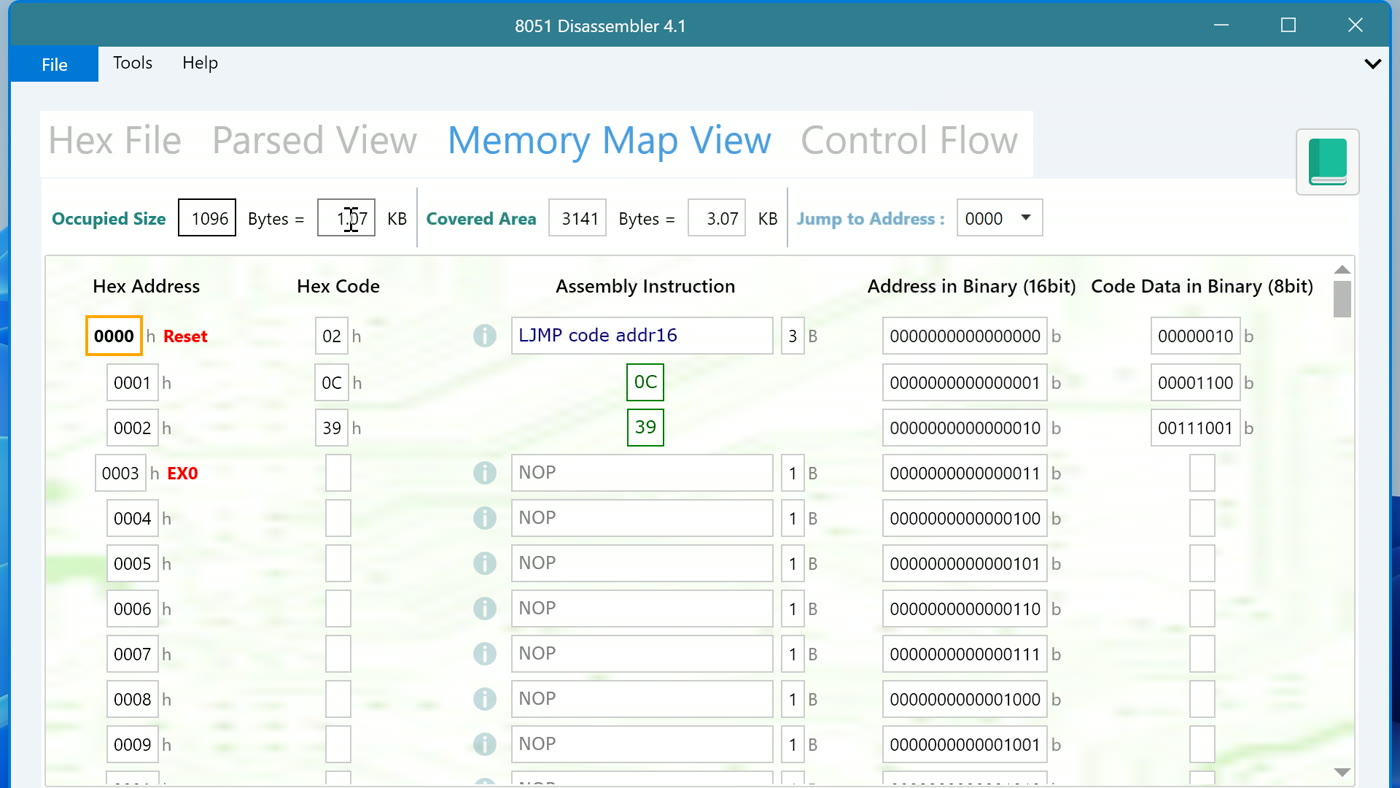
Task: Click green operand box 39
Action: coord(645,428)
